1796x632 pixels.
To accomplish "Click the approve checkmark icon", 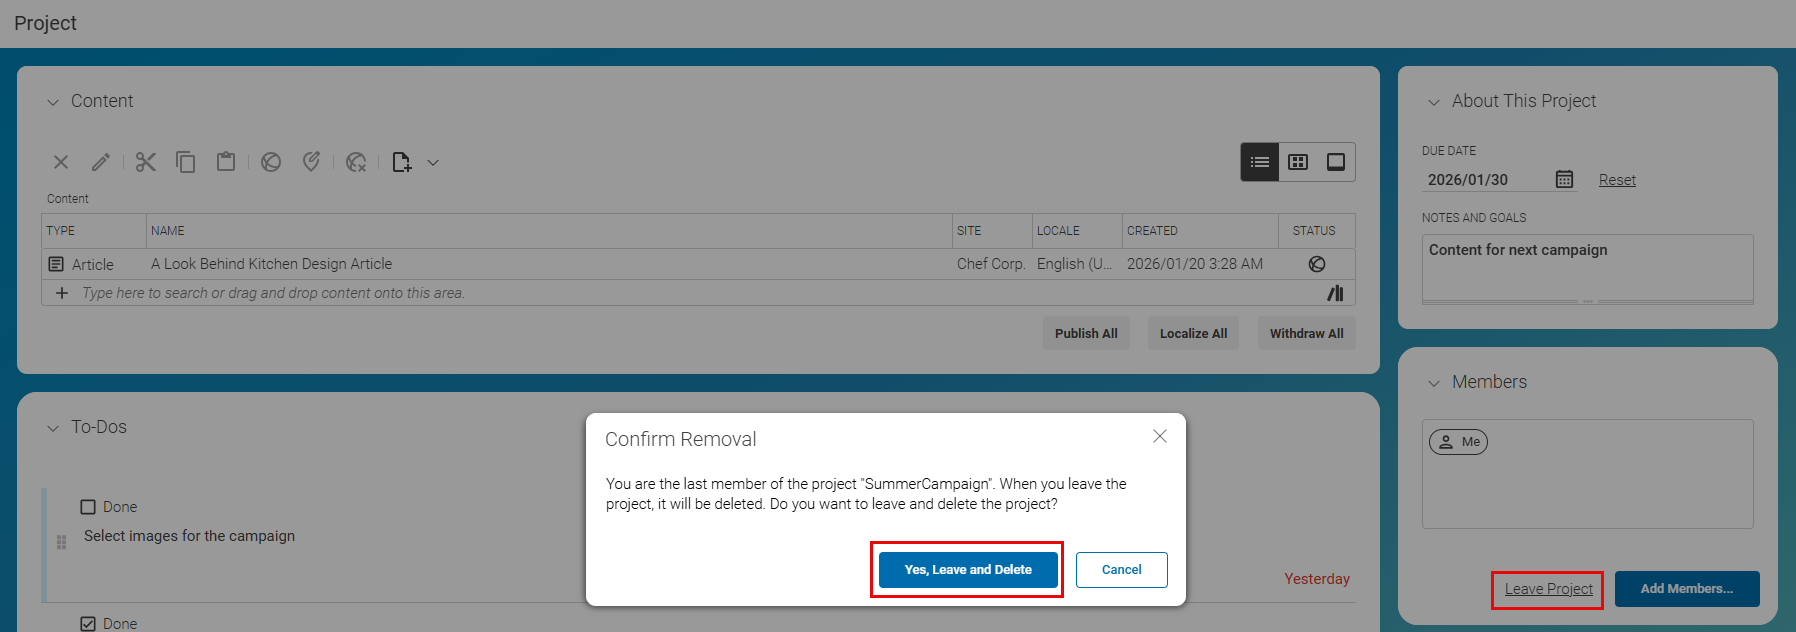I will click(311, 162).
